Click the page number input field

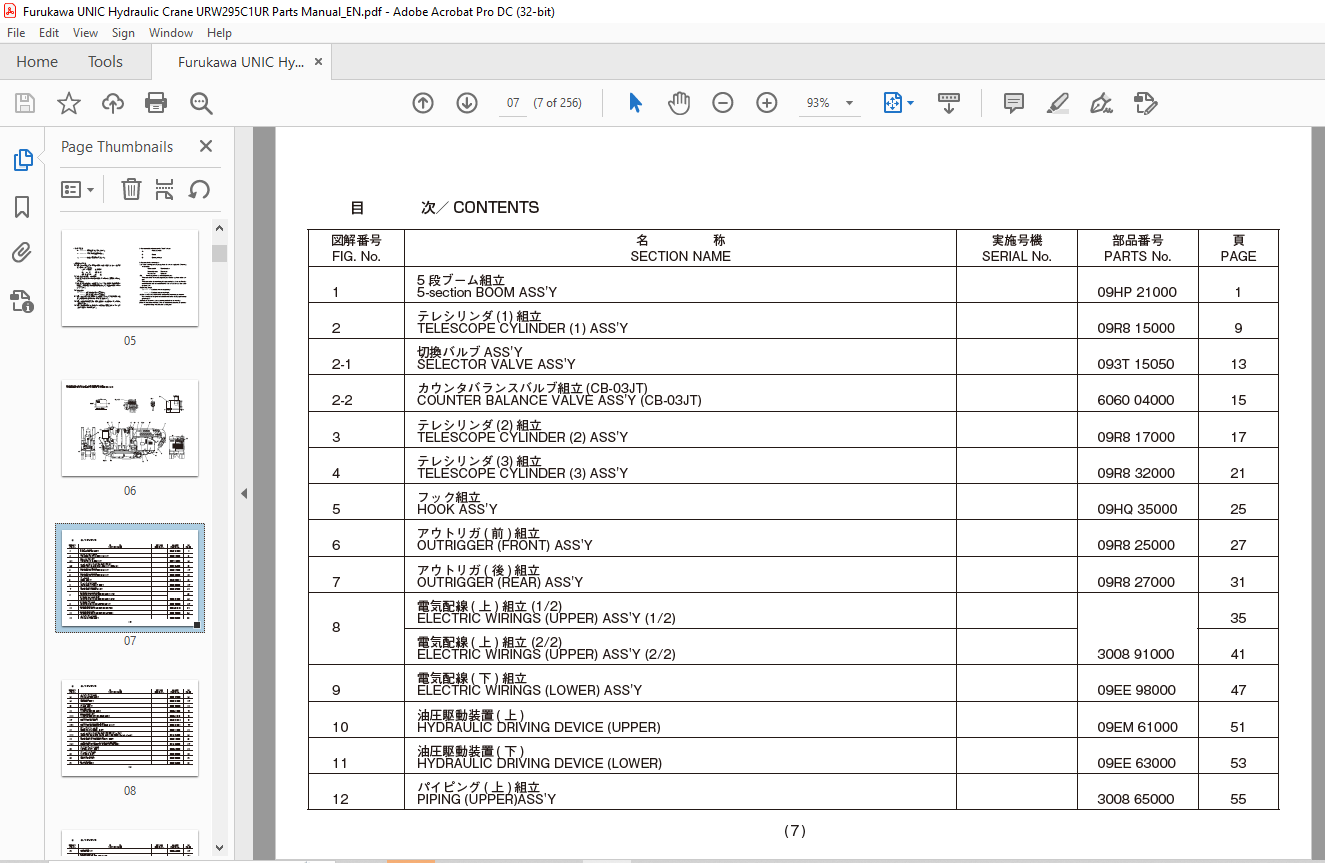point(513,103)
